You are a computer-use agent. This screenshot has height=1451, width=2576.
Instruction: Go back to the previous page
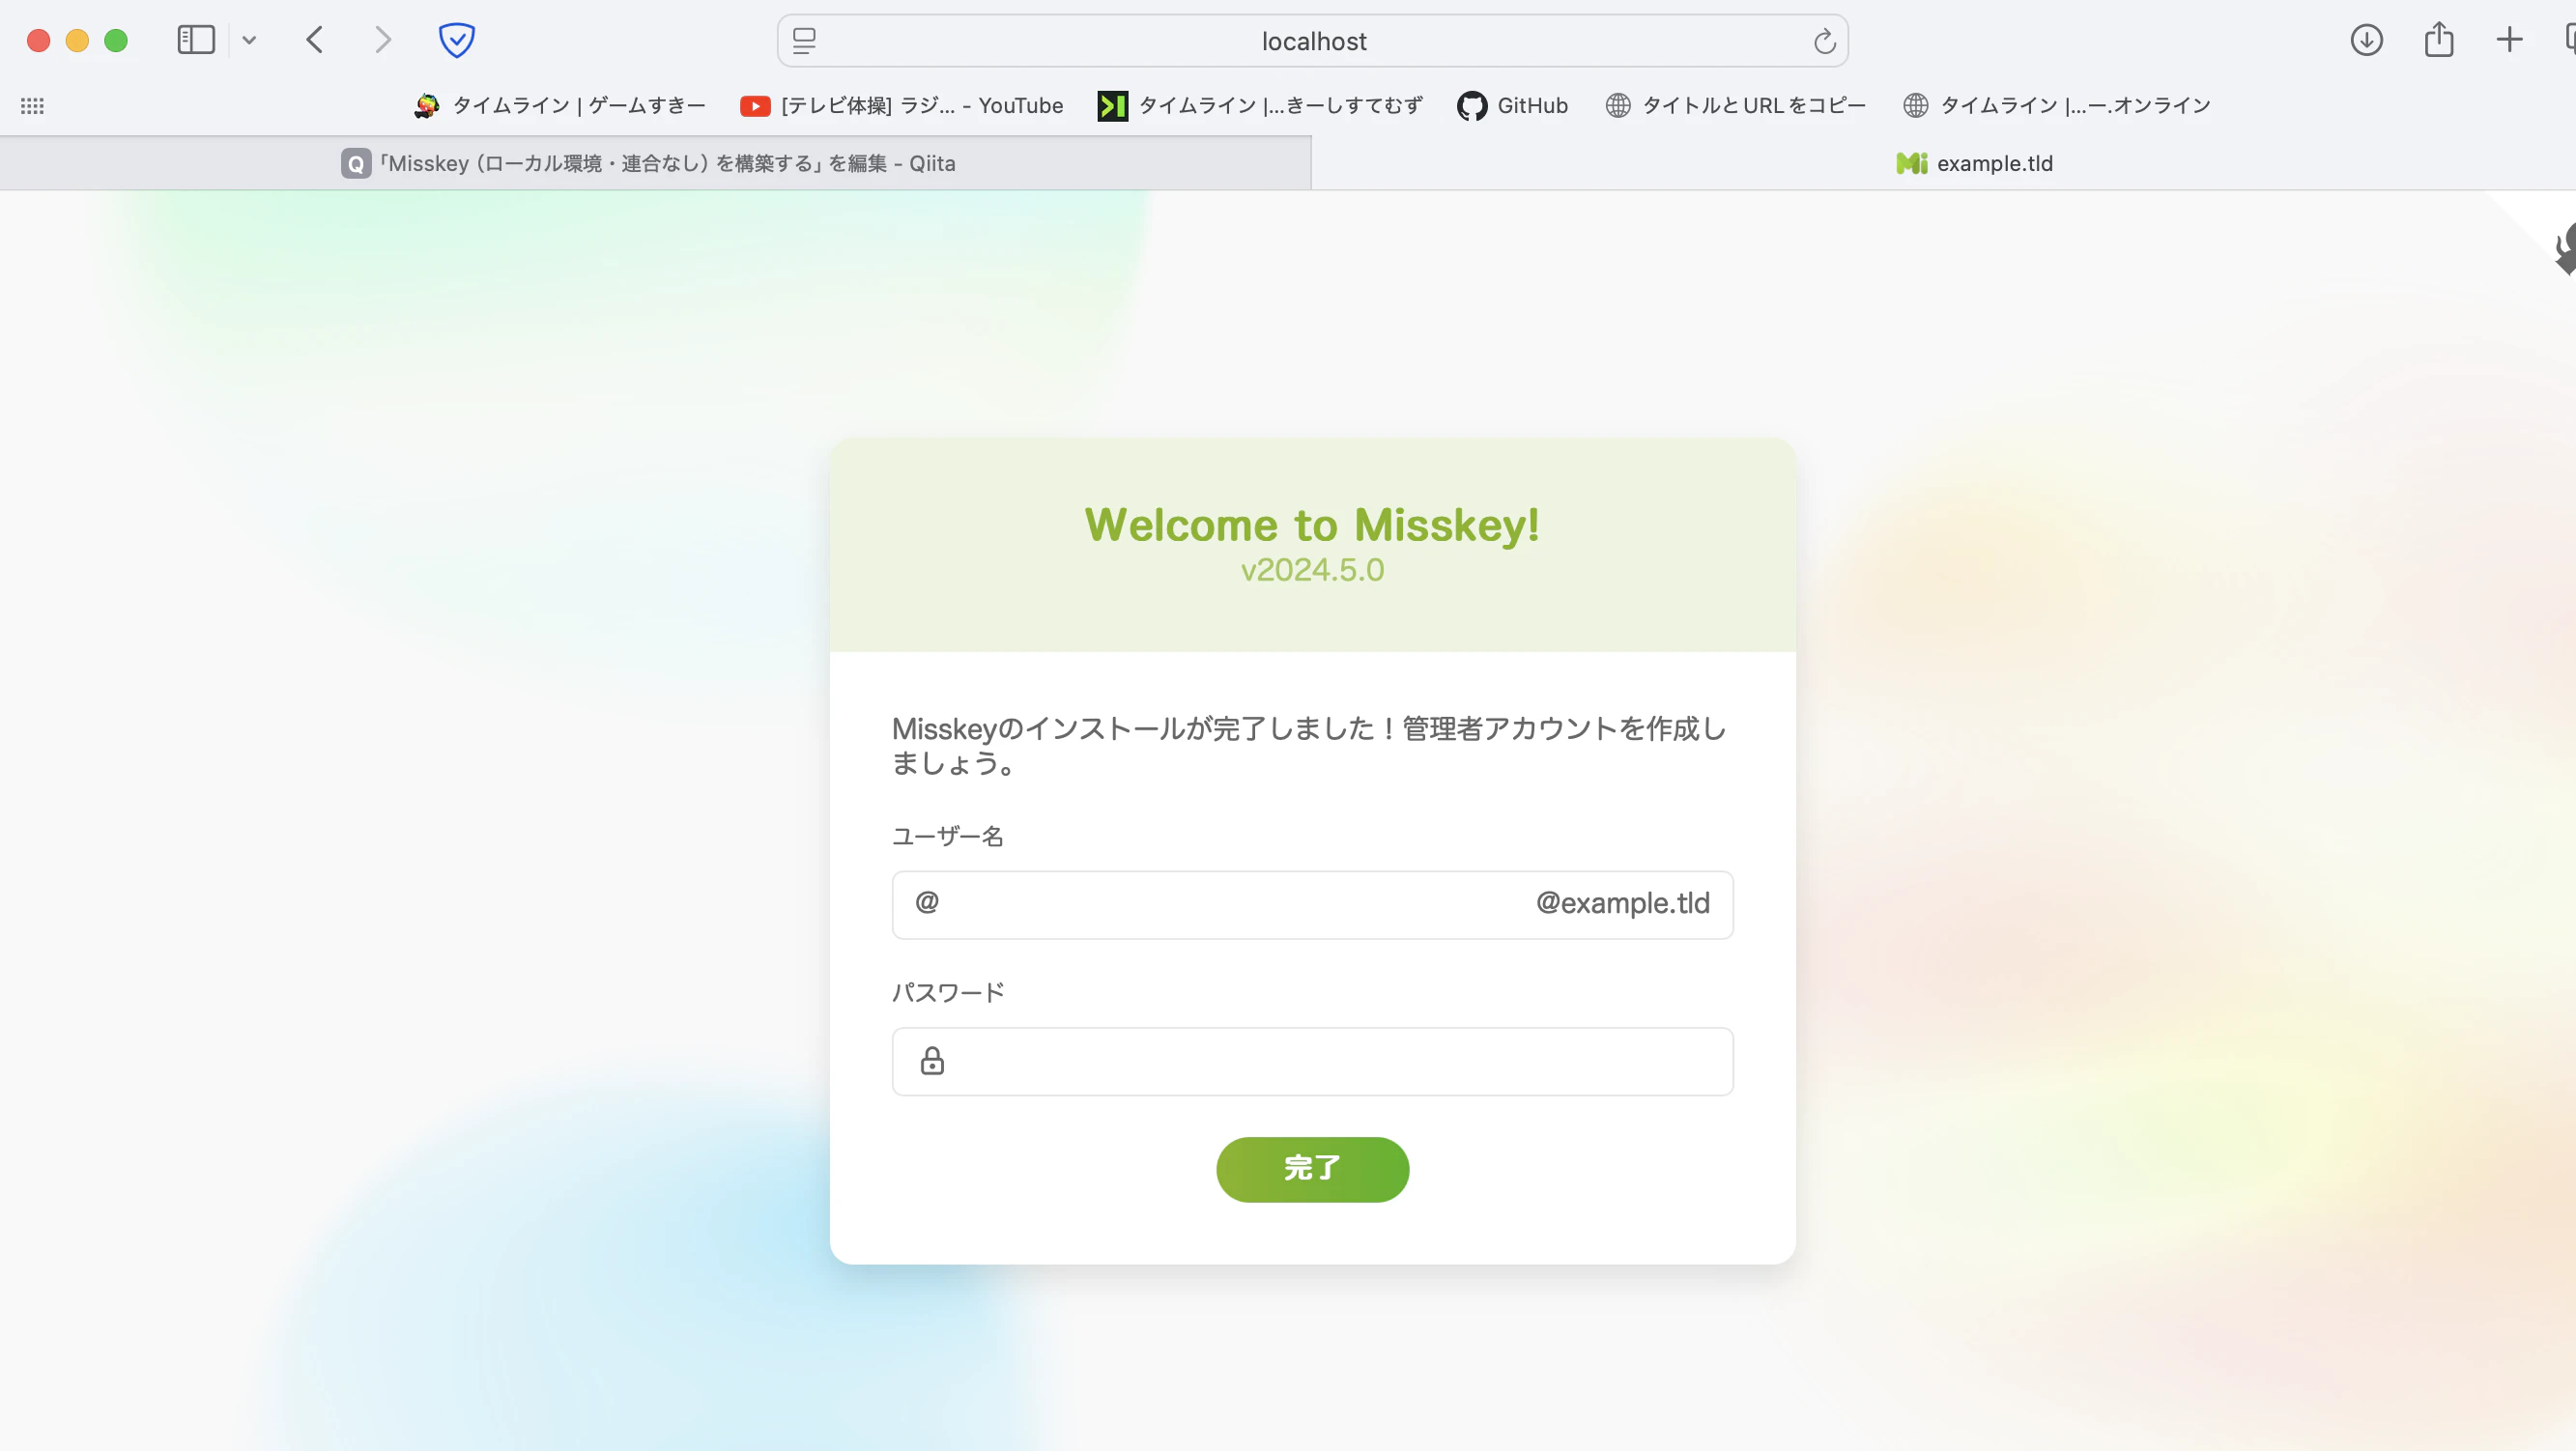pyautogui.click(x=315, y=40)
